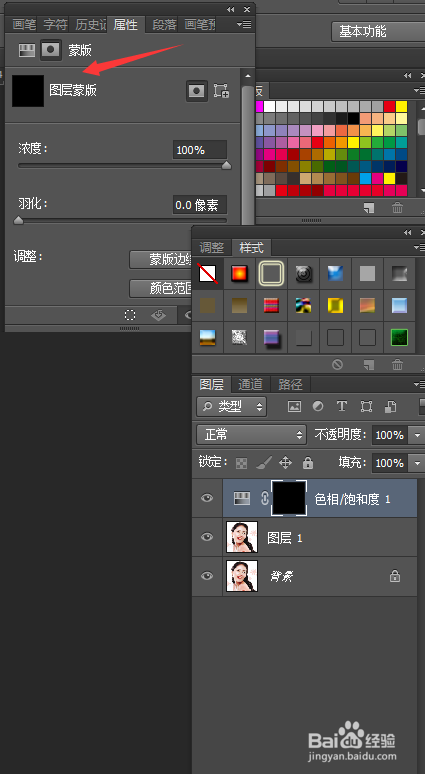Screen dimensions: 425x774
Task: Toggle the adjustment layer filter icon
Action: coord(318,407)
